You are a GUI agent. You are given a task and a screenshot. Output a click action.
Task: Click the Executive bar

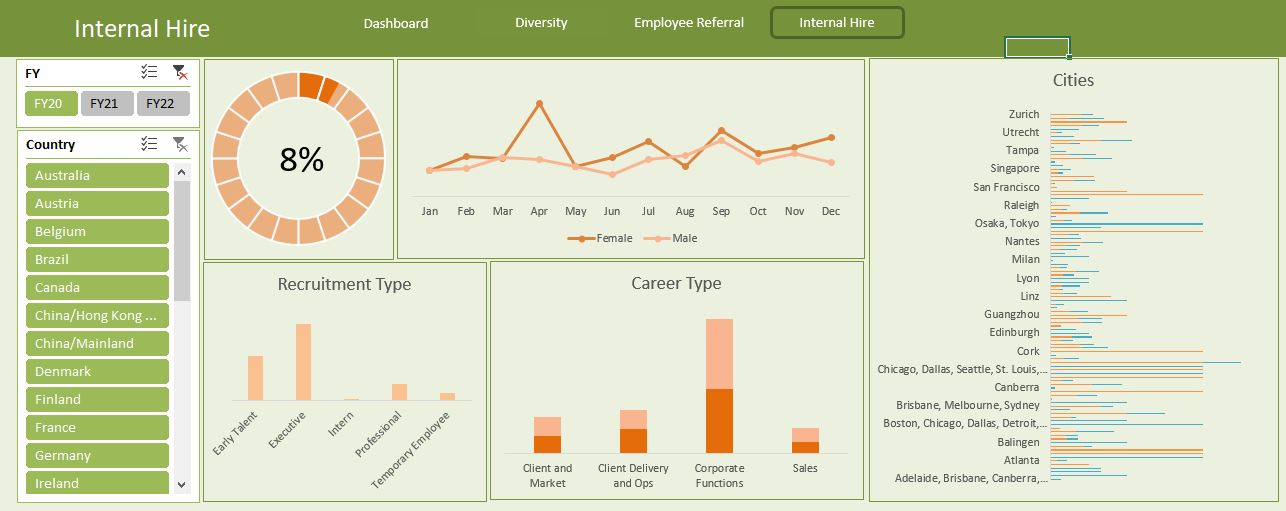pos(303,362)
